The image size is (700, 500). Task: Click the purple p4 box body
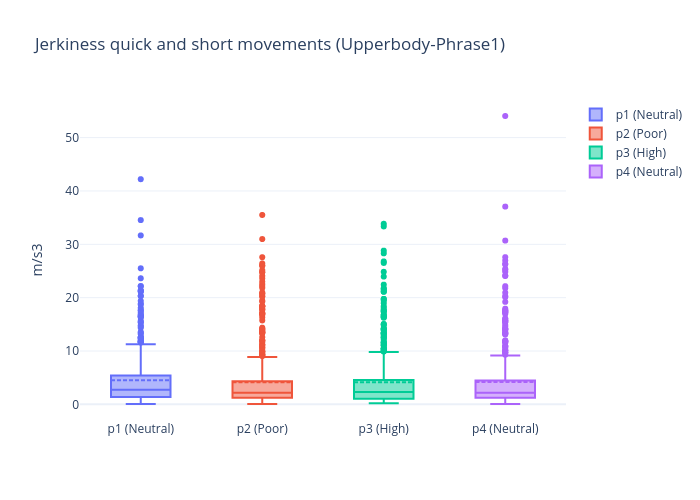coord(505,389)
